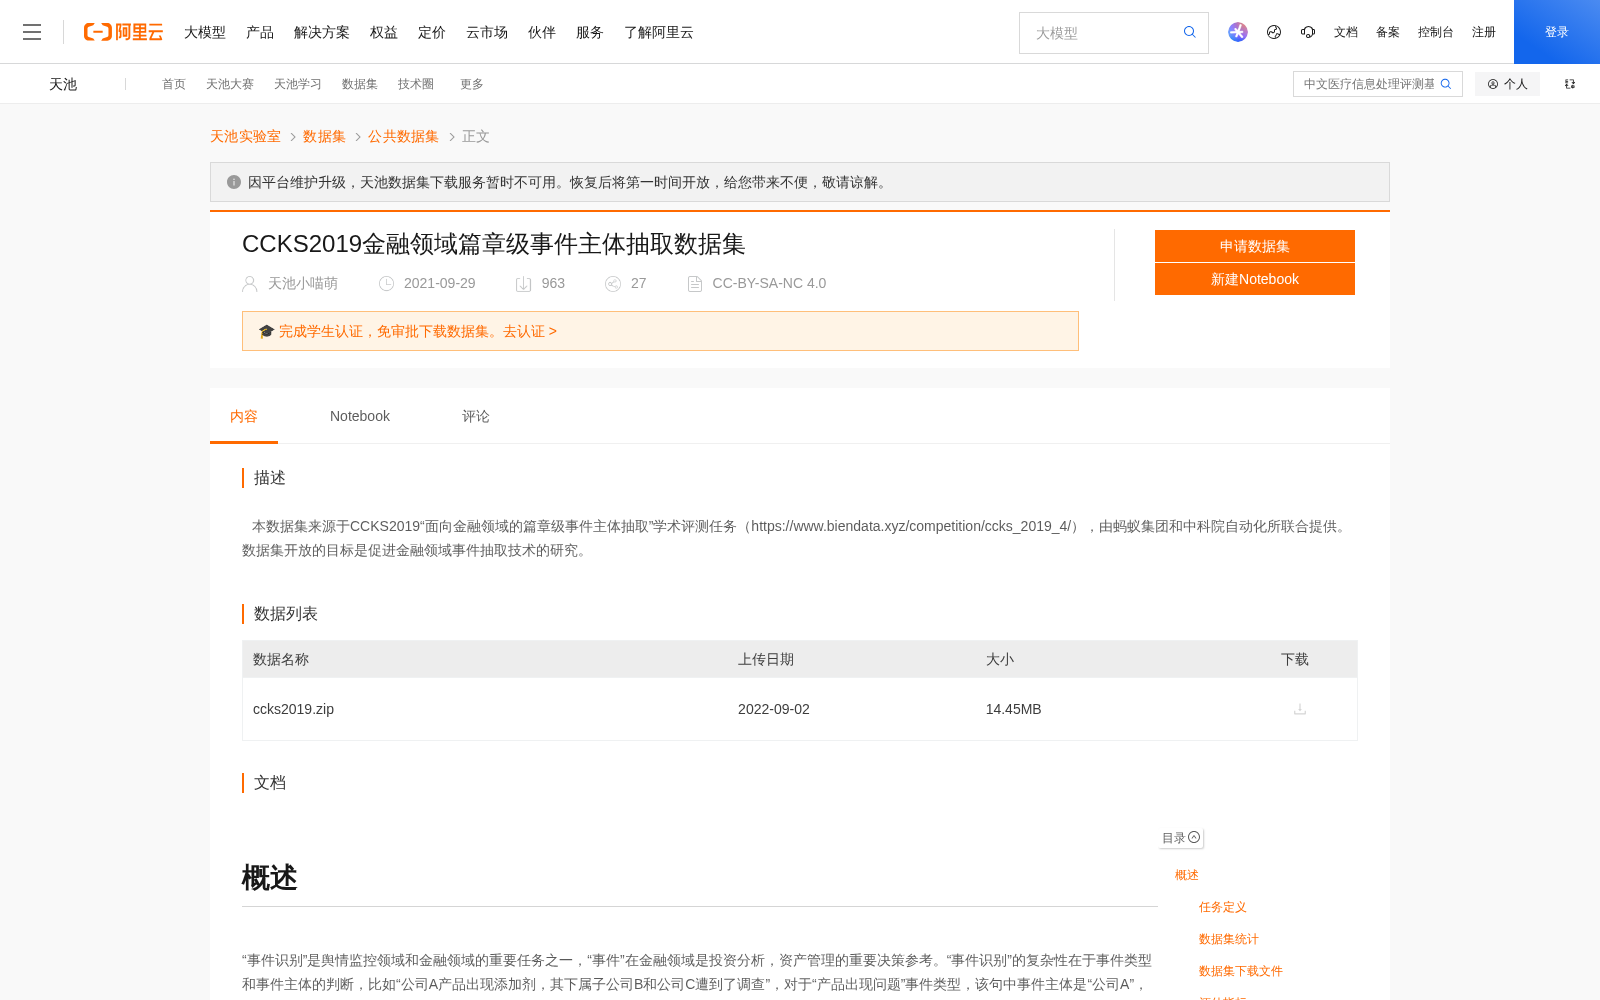The width and height of the screenshot is (1600, 1000).
Task: Open the 文档 link in header
Action: click(1346, 32)
